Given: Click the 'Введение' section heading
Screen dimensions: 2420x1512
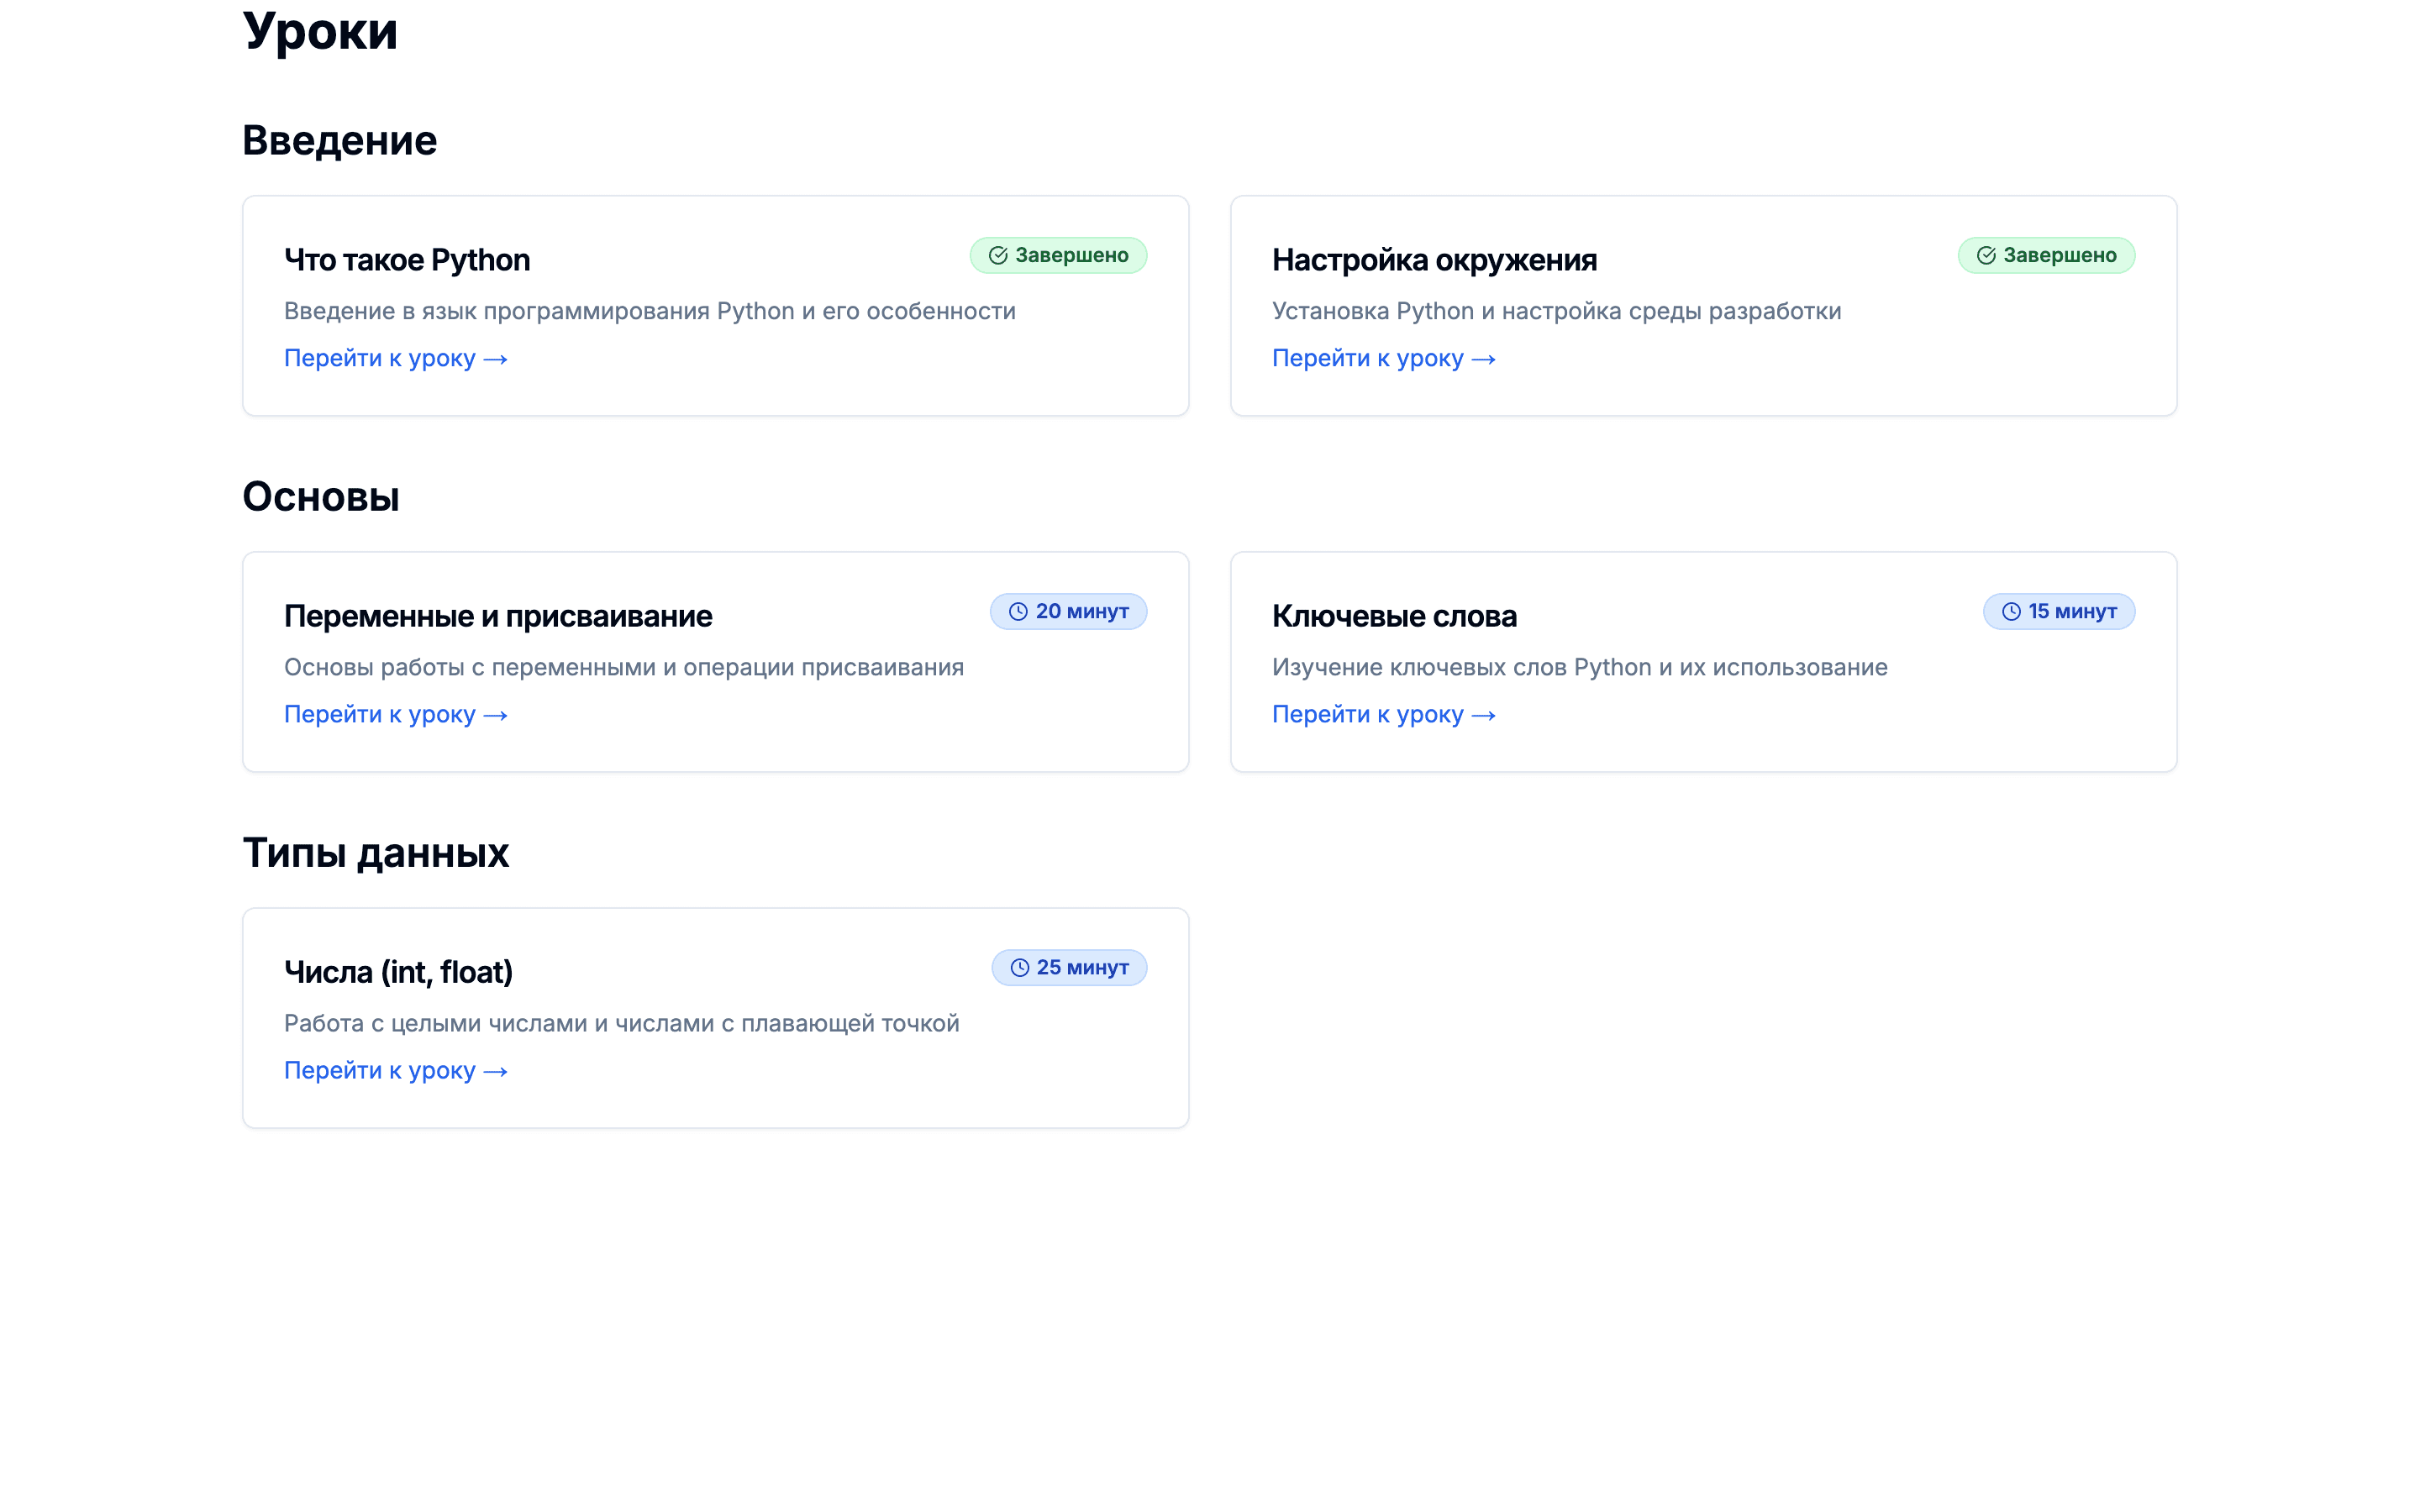Looking at the screenshot, I should tap(340, 140).
